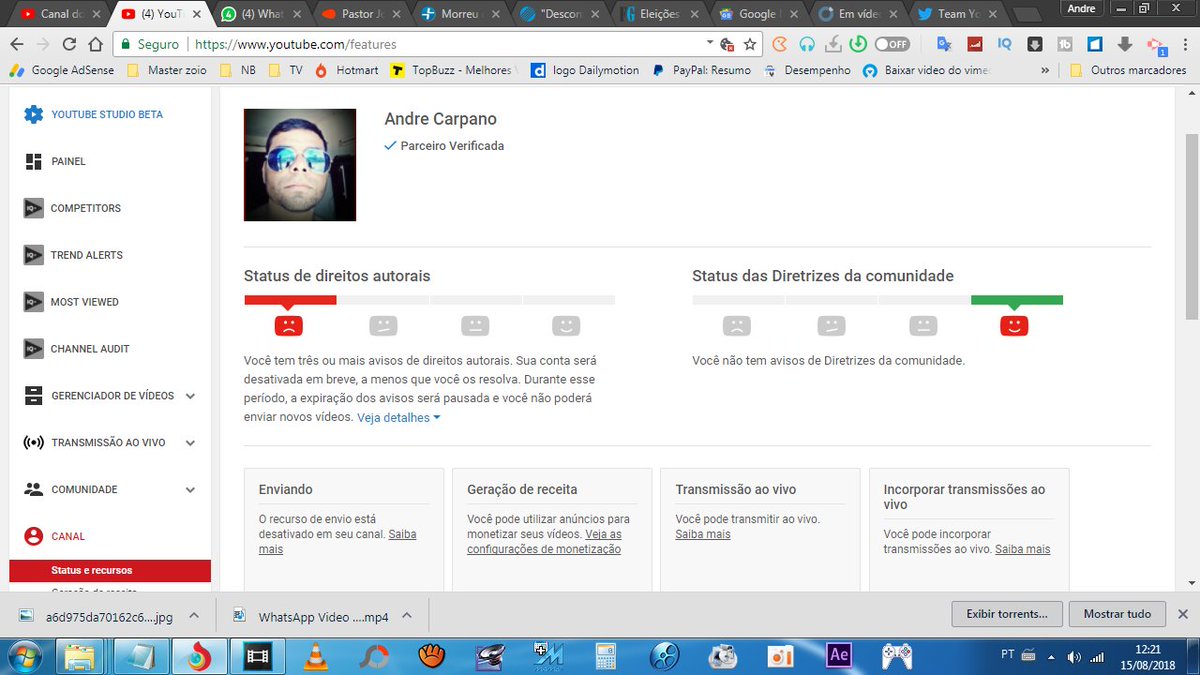This screenshot has width=1200, height=675.
Task: Open VLC media player from taskbar
Action: click(x=318, y=656)
